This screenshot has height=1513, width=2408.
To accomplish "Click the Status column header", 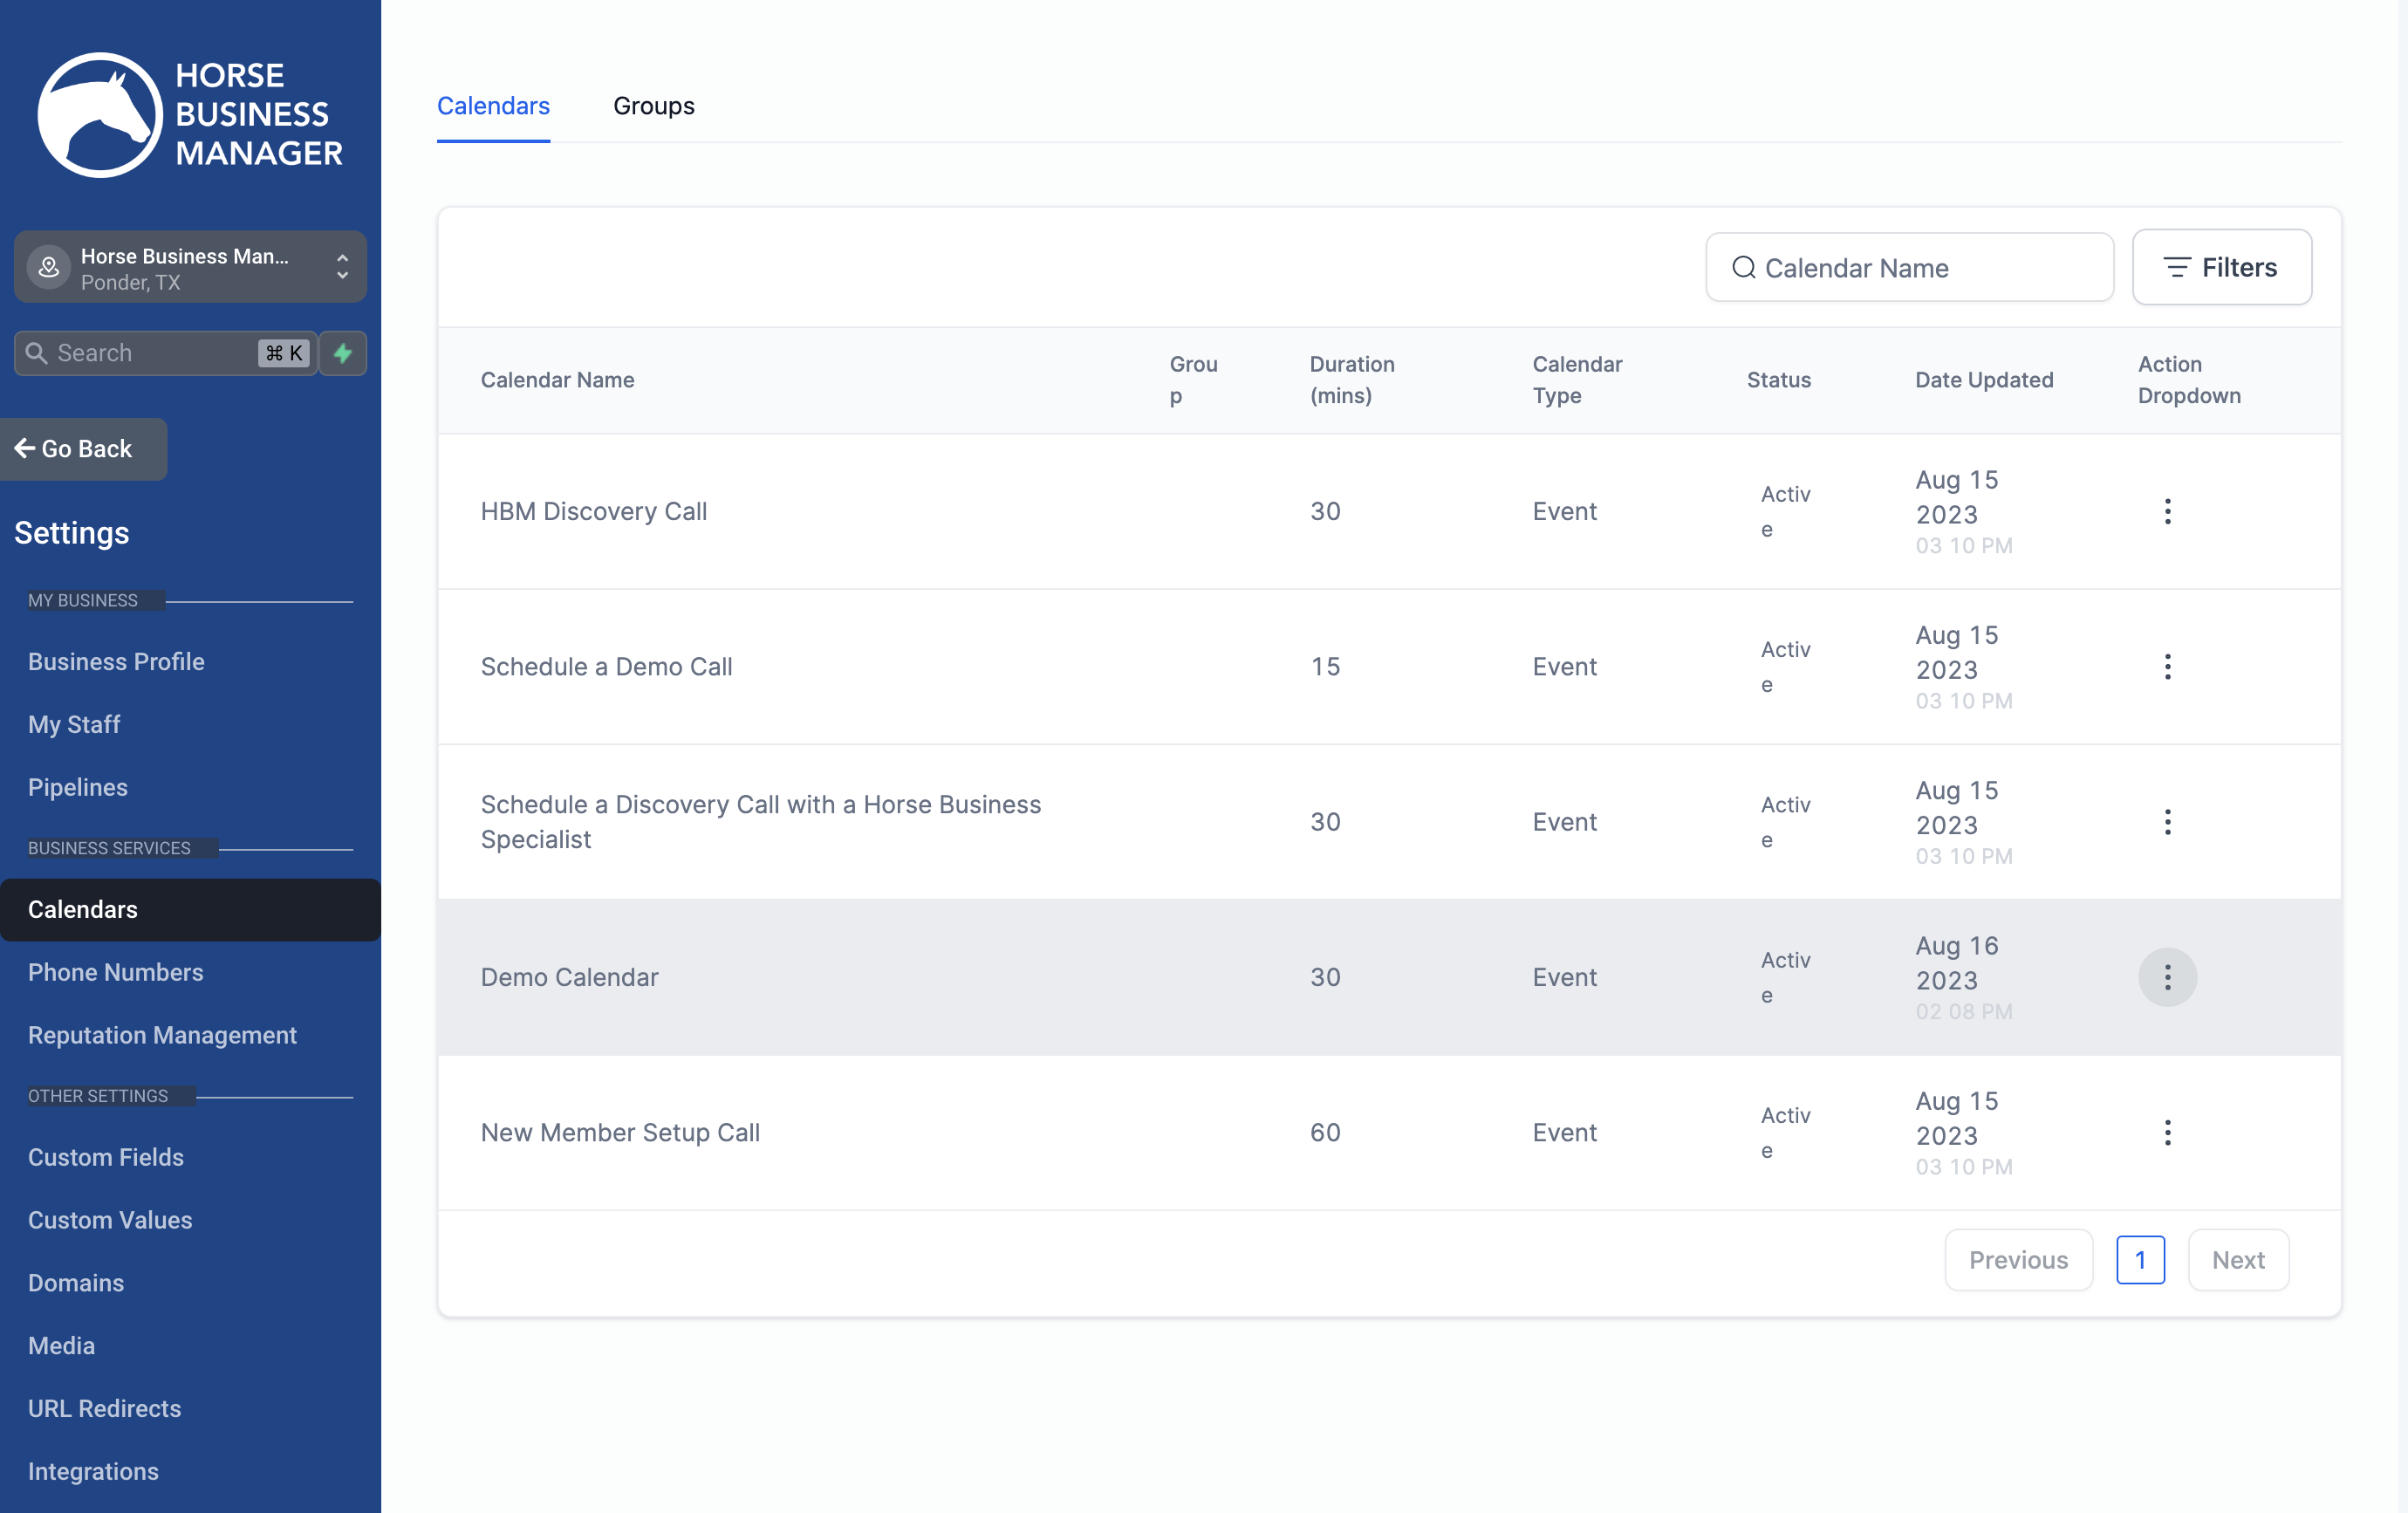I will tap(1778, 380).
